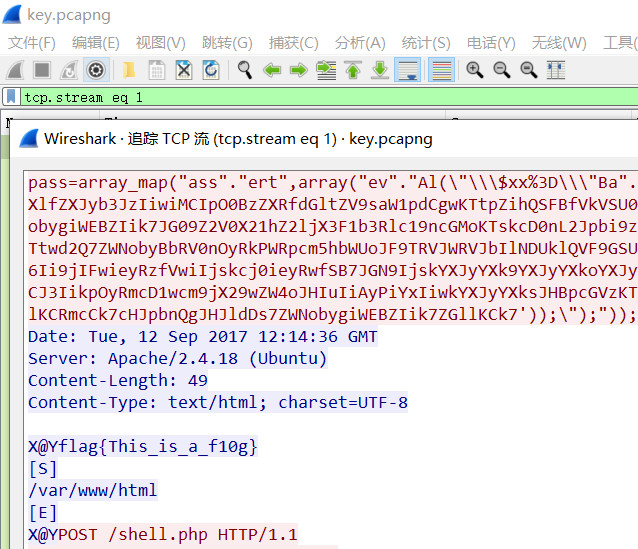Open the 电话(Y) menu
The width and height of the screenshot is (638, 549).
click(491, 43)
